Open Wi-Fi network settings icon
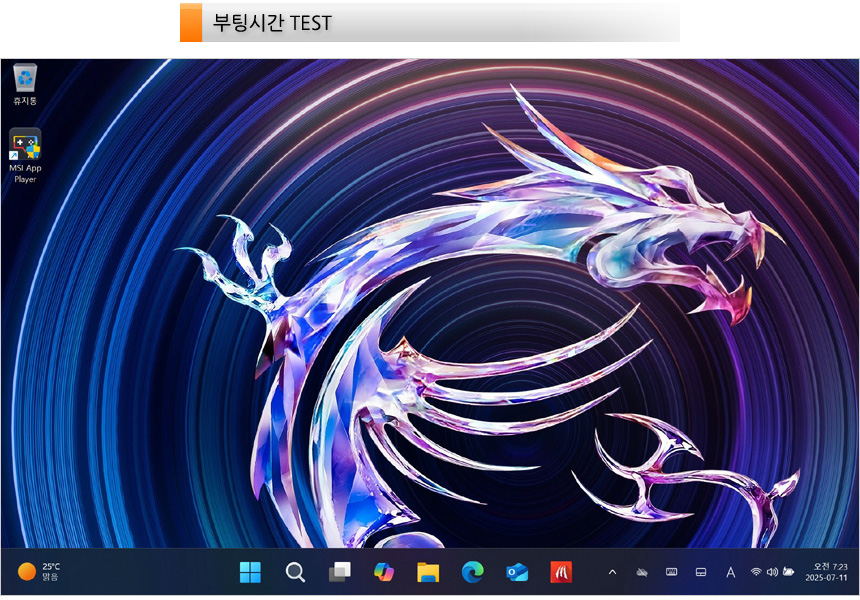Image resolution: width=860 pixels, height=600 pixels. pos(756,572)
